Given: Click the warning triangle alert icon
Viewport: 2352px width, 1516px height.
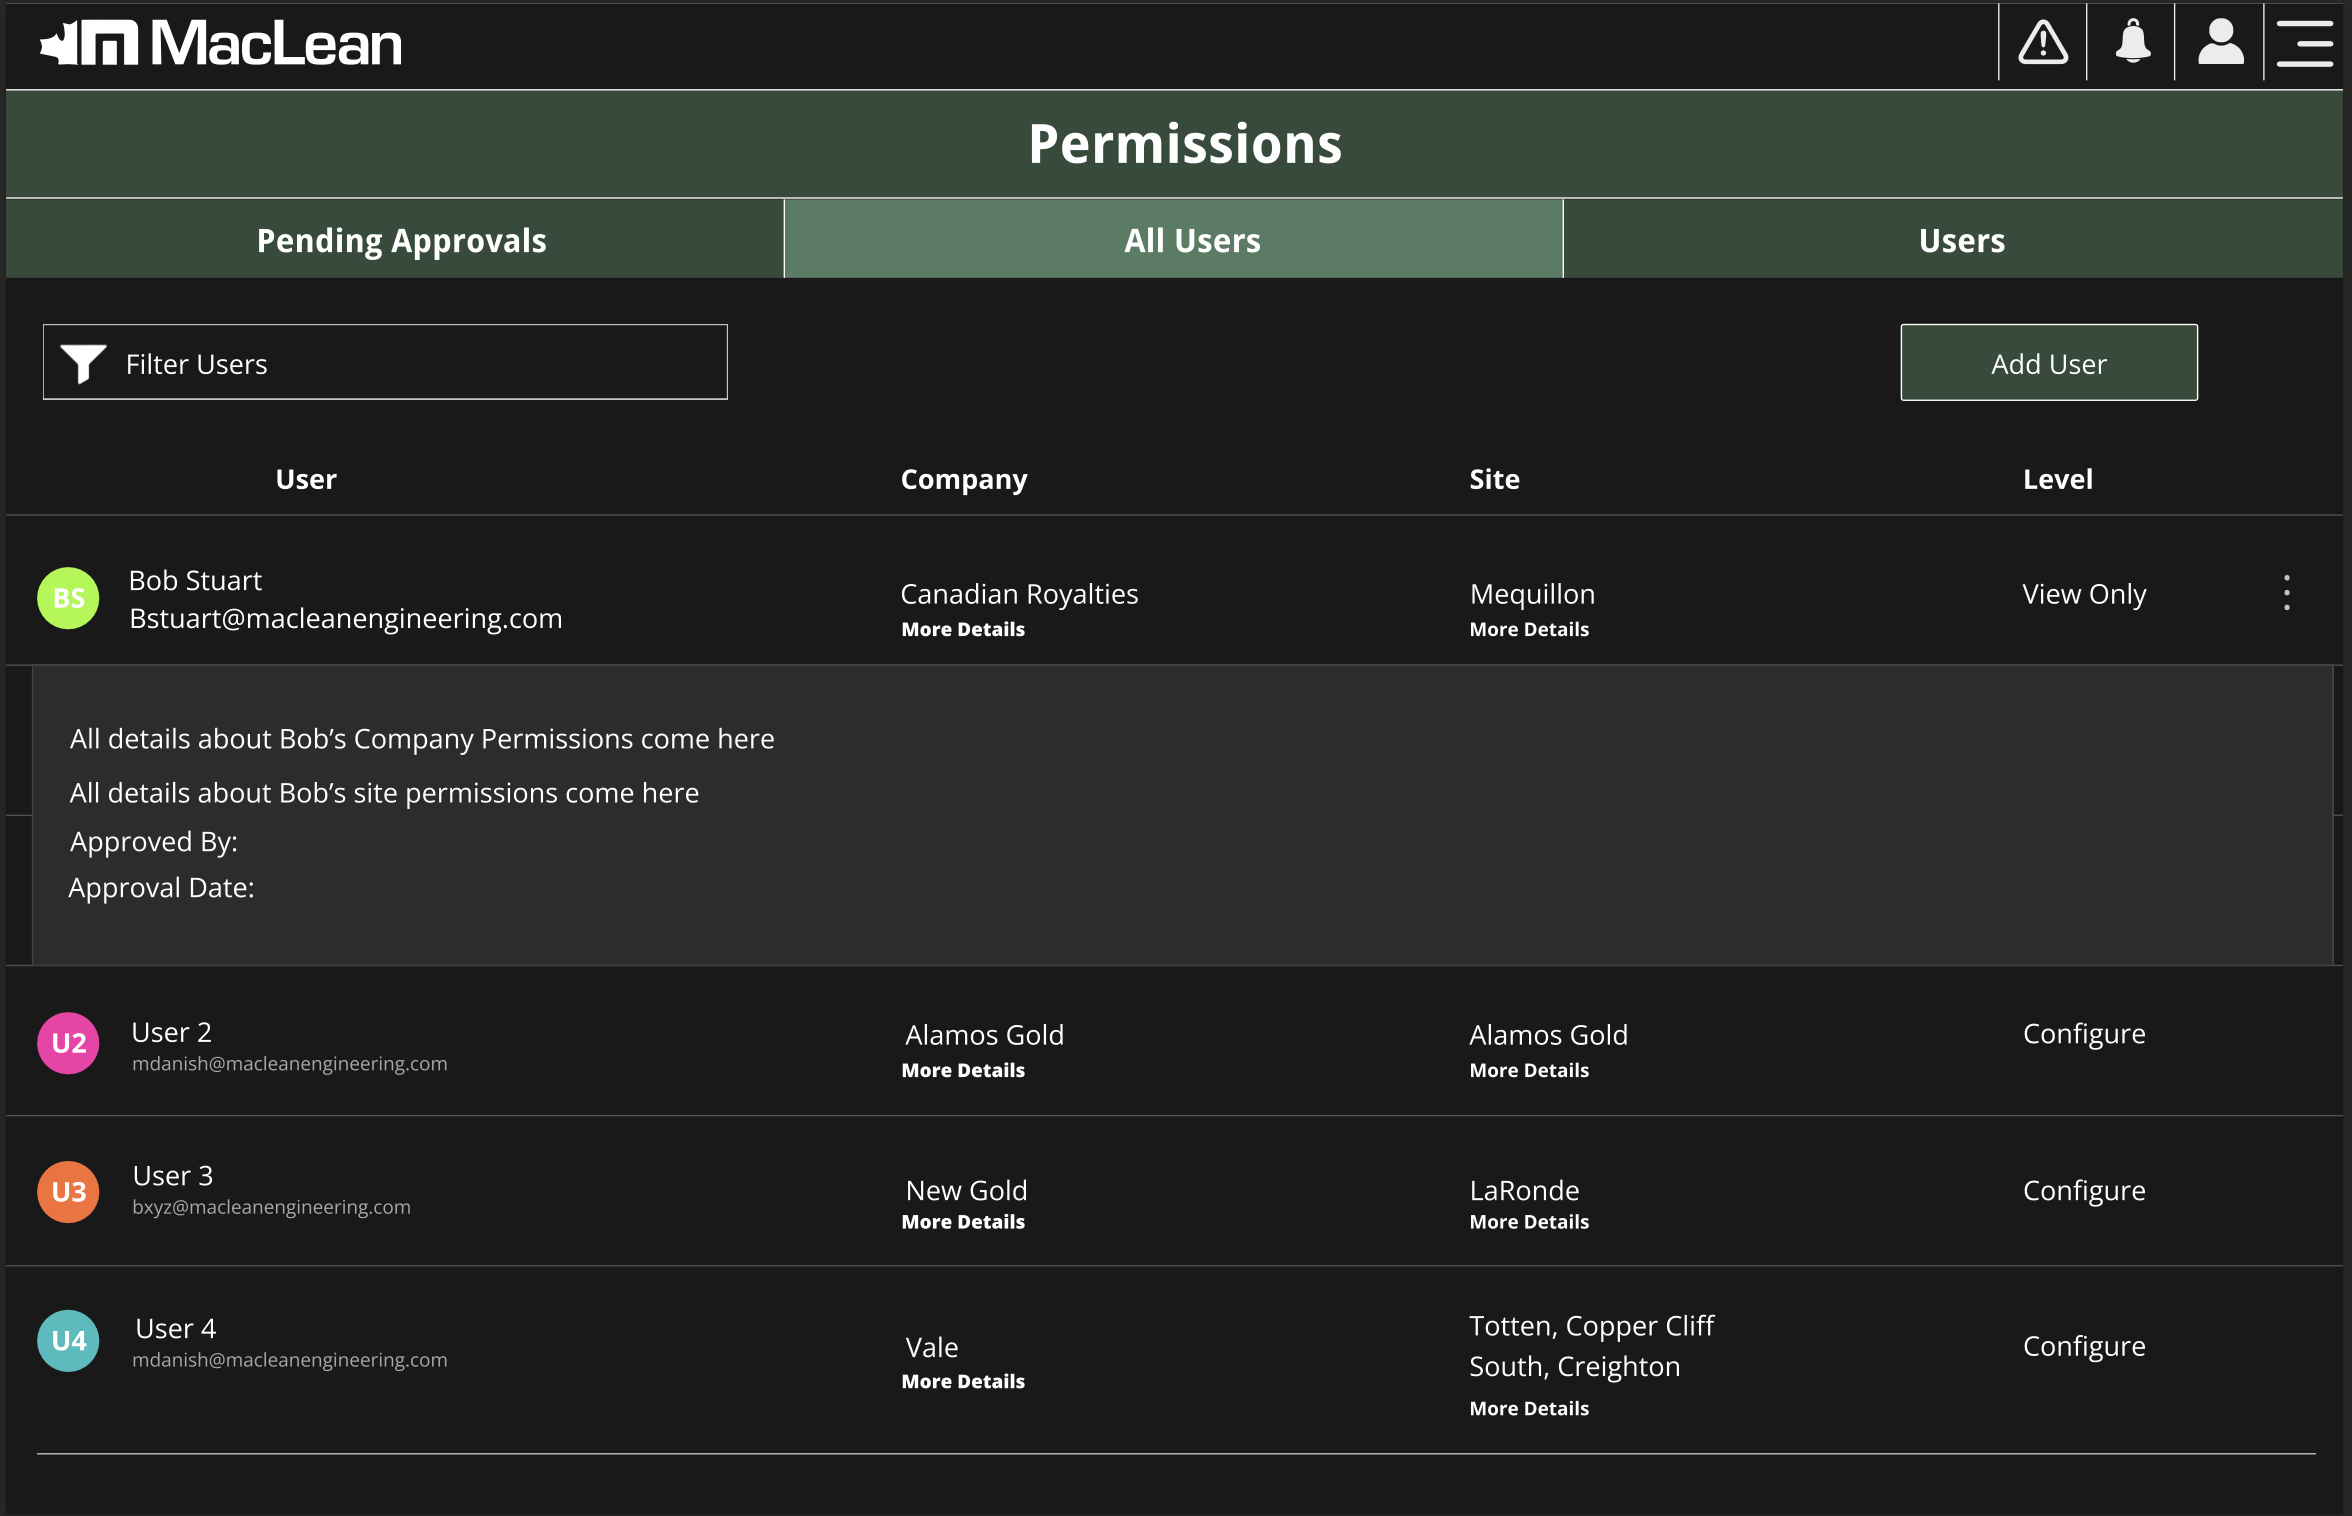Looking at the screenshot, I should [x=2042, y=44].
